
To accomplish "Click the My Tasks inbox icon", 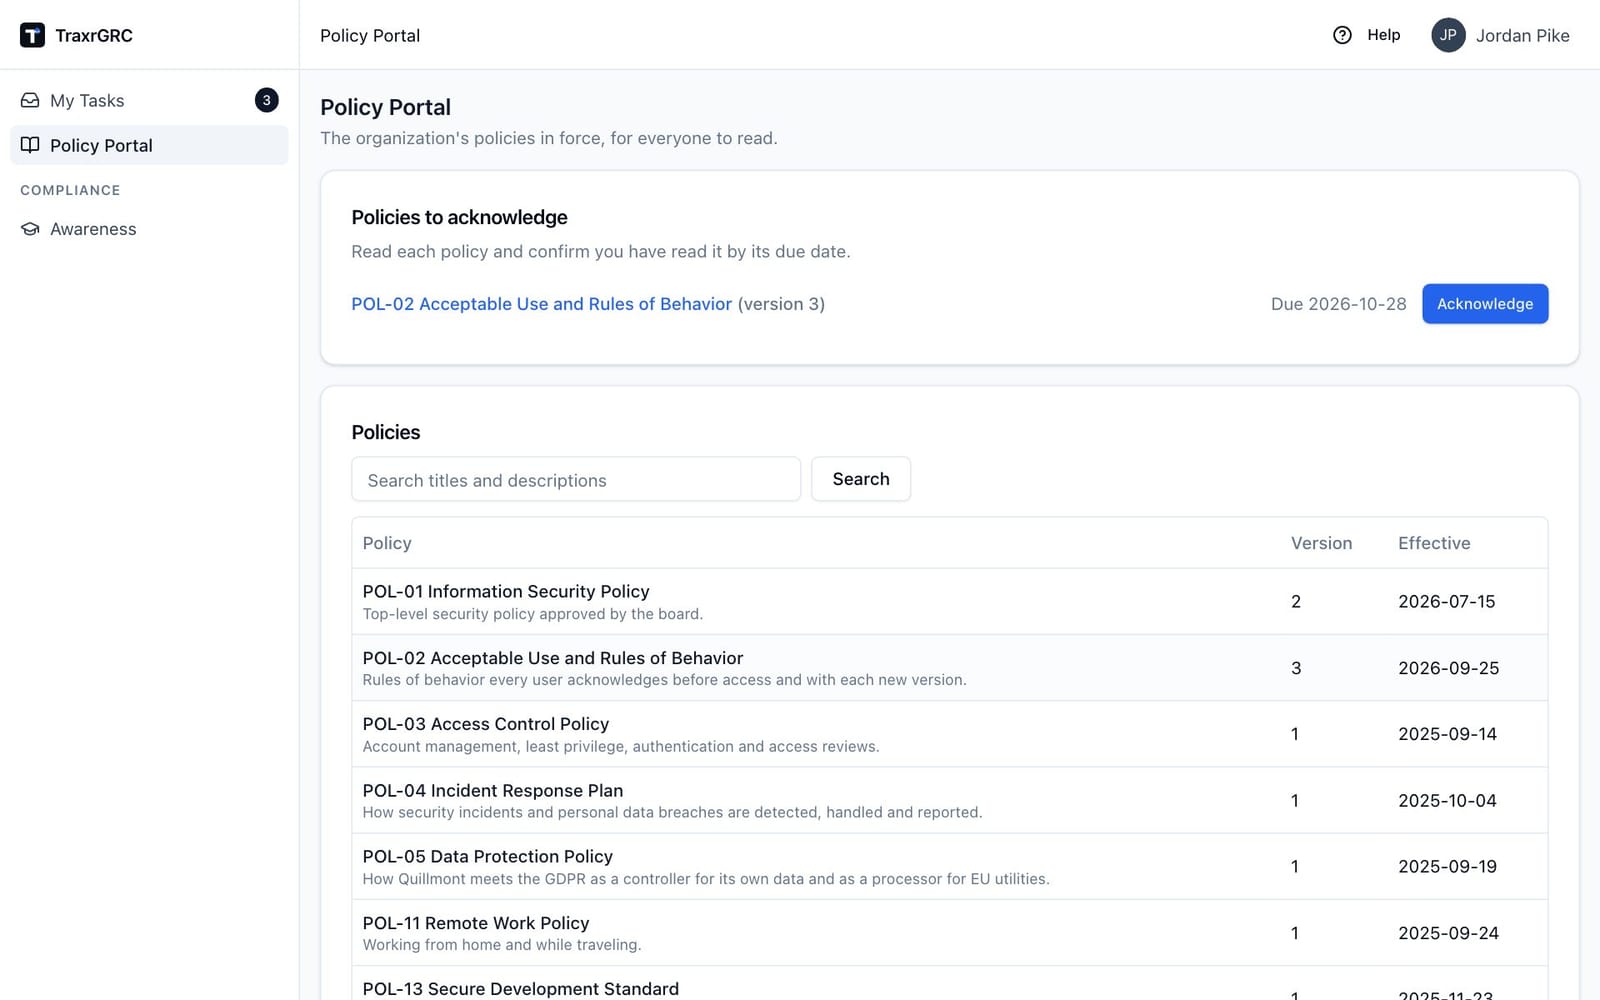I will (x=30, y=100).
